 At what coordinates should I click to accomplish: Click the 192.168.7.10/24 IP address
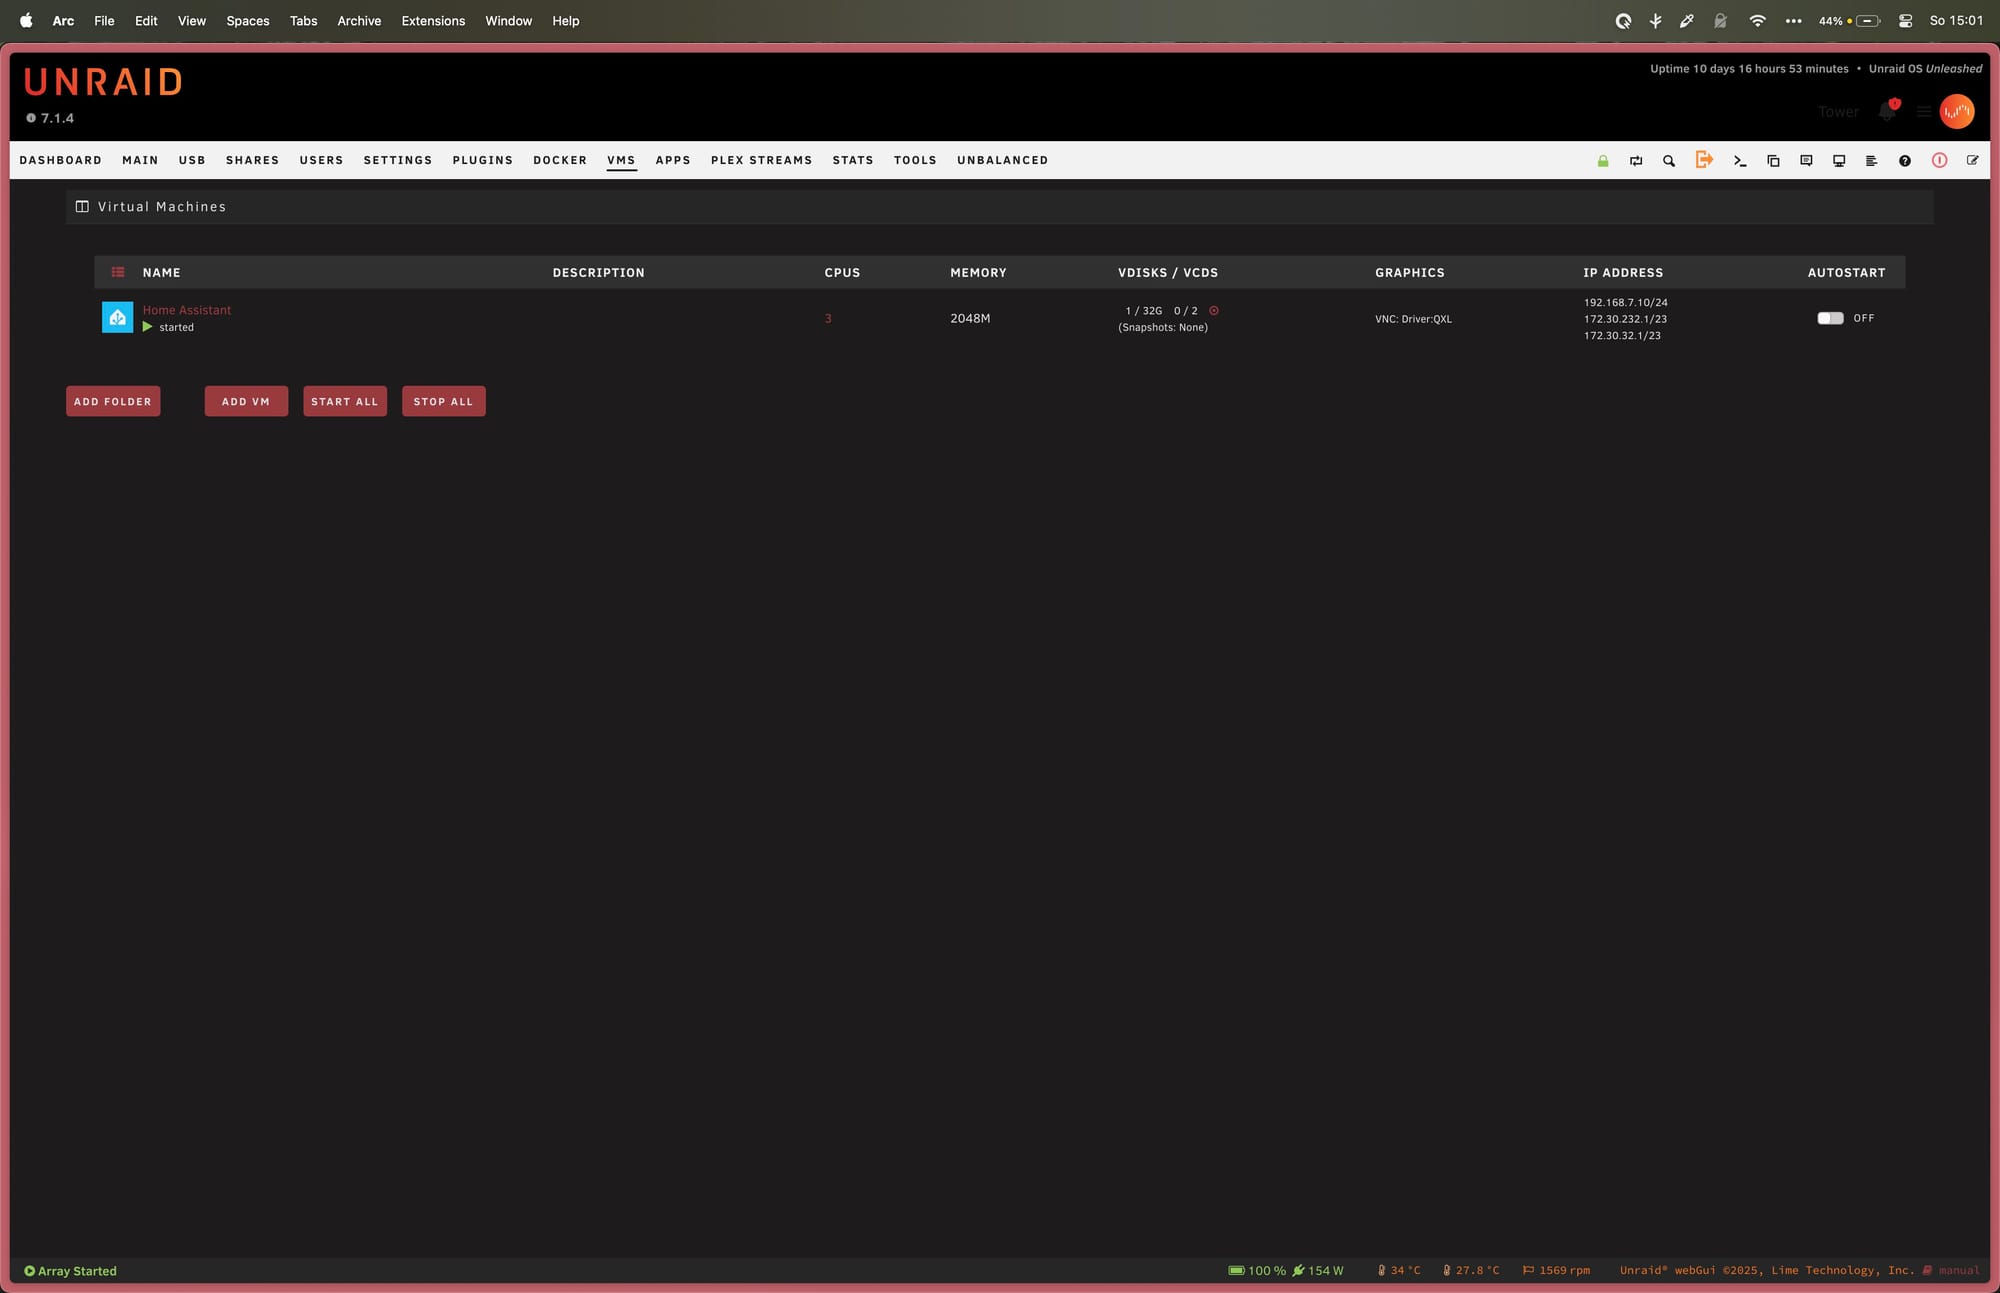click(x=1625, y=302)
